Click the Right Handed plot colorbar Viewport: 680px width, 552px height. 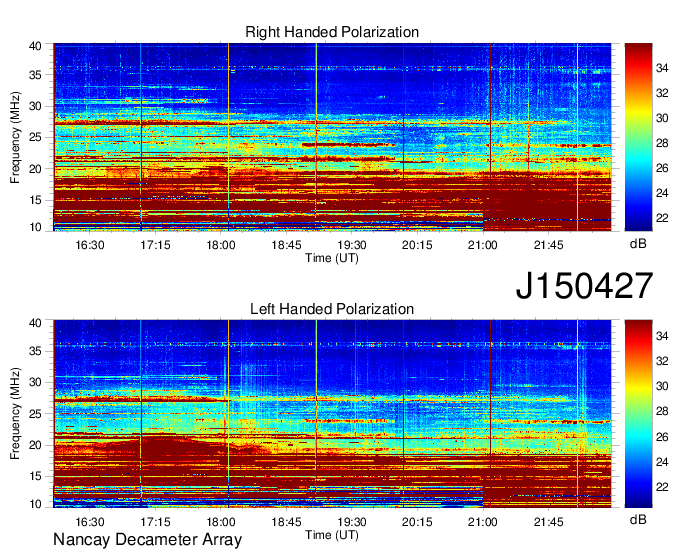coord(638,137)
